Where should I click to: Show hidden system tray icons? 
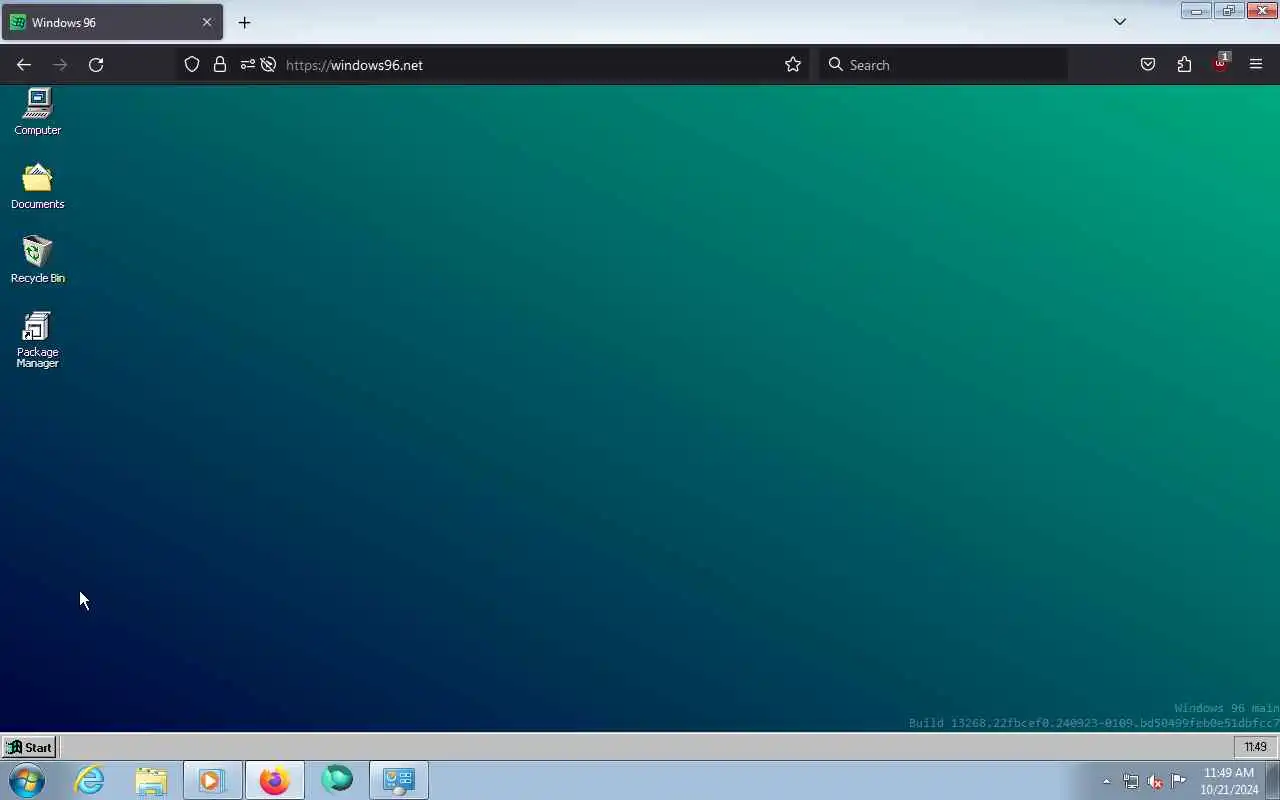click(x=1106, y=781)
